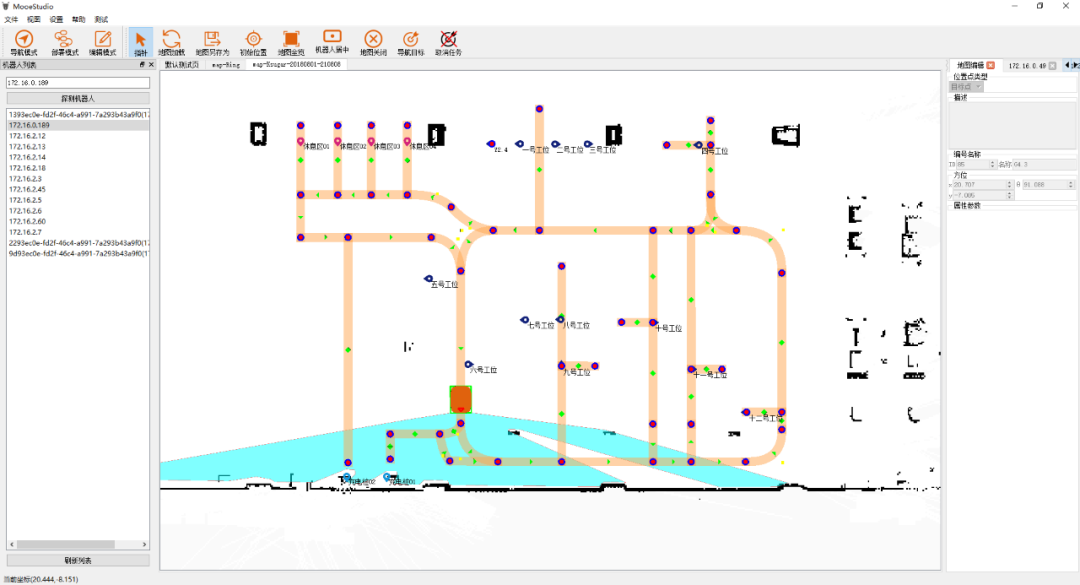Image resolution: width=1080 pixels, height=585 pixels.
Task: Click the robot IP address input field
Action: 78,82
